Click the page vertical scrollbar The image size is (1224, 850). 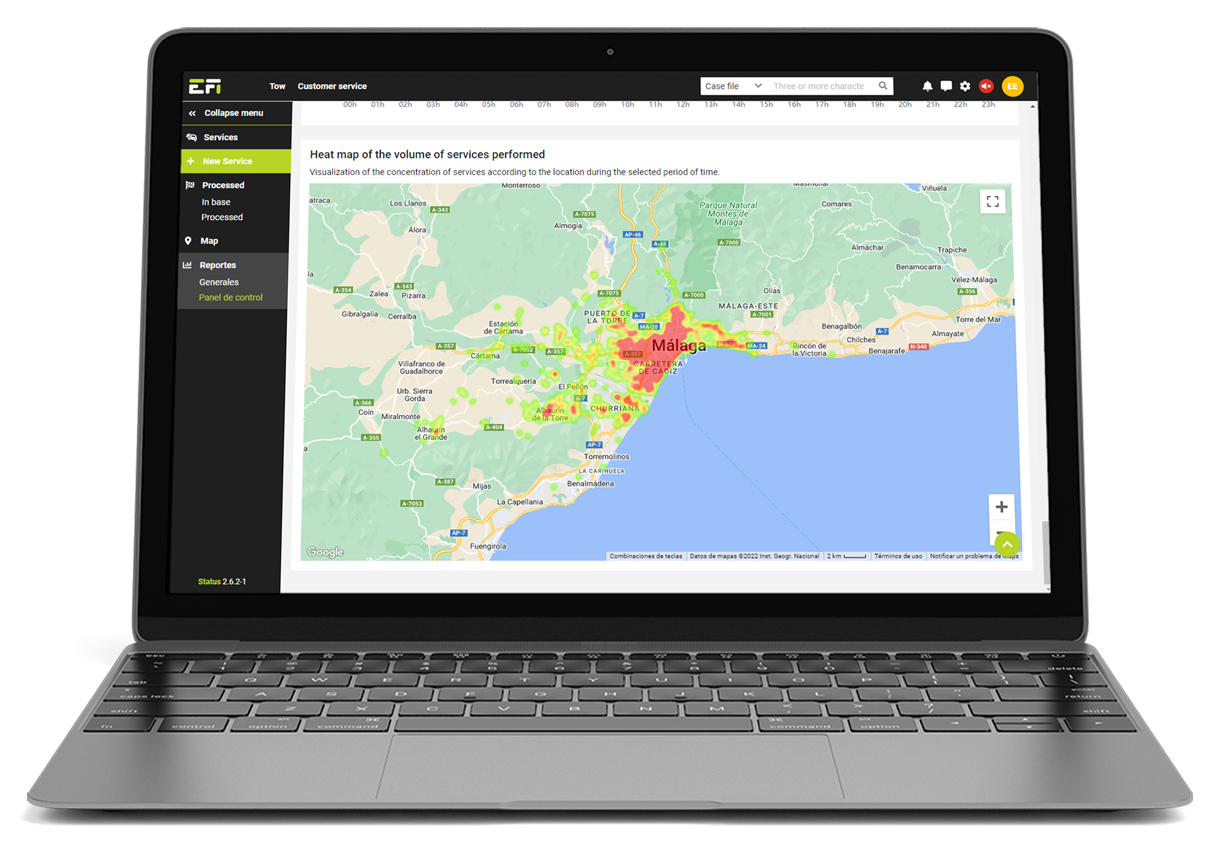point(1043,550)
